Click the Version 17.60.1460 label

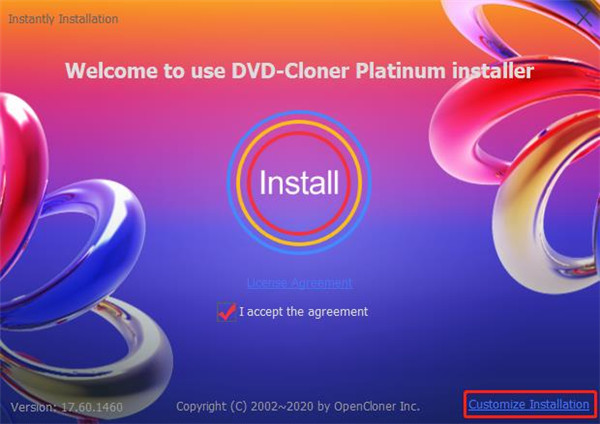67,406
